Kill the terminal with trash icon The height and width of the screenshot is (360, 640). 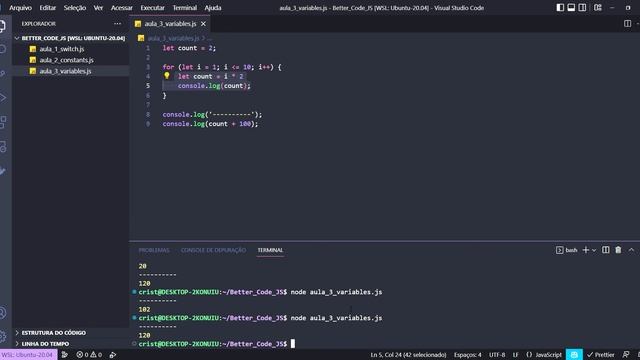[x=618, y=250]
